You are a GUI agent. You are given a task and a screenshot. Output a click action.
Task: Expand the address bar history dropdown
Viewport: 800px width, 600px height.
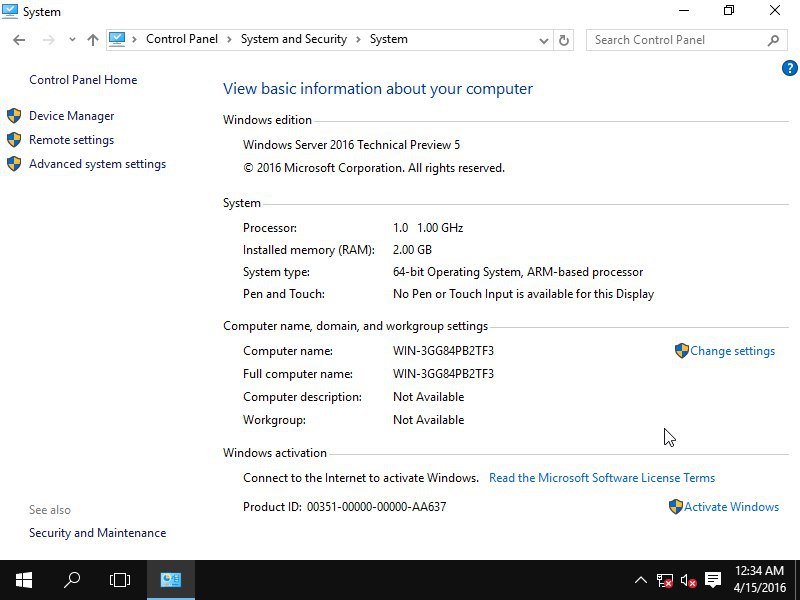pyautogui.click(x=544, y=40)
